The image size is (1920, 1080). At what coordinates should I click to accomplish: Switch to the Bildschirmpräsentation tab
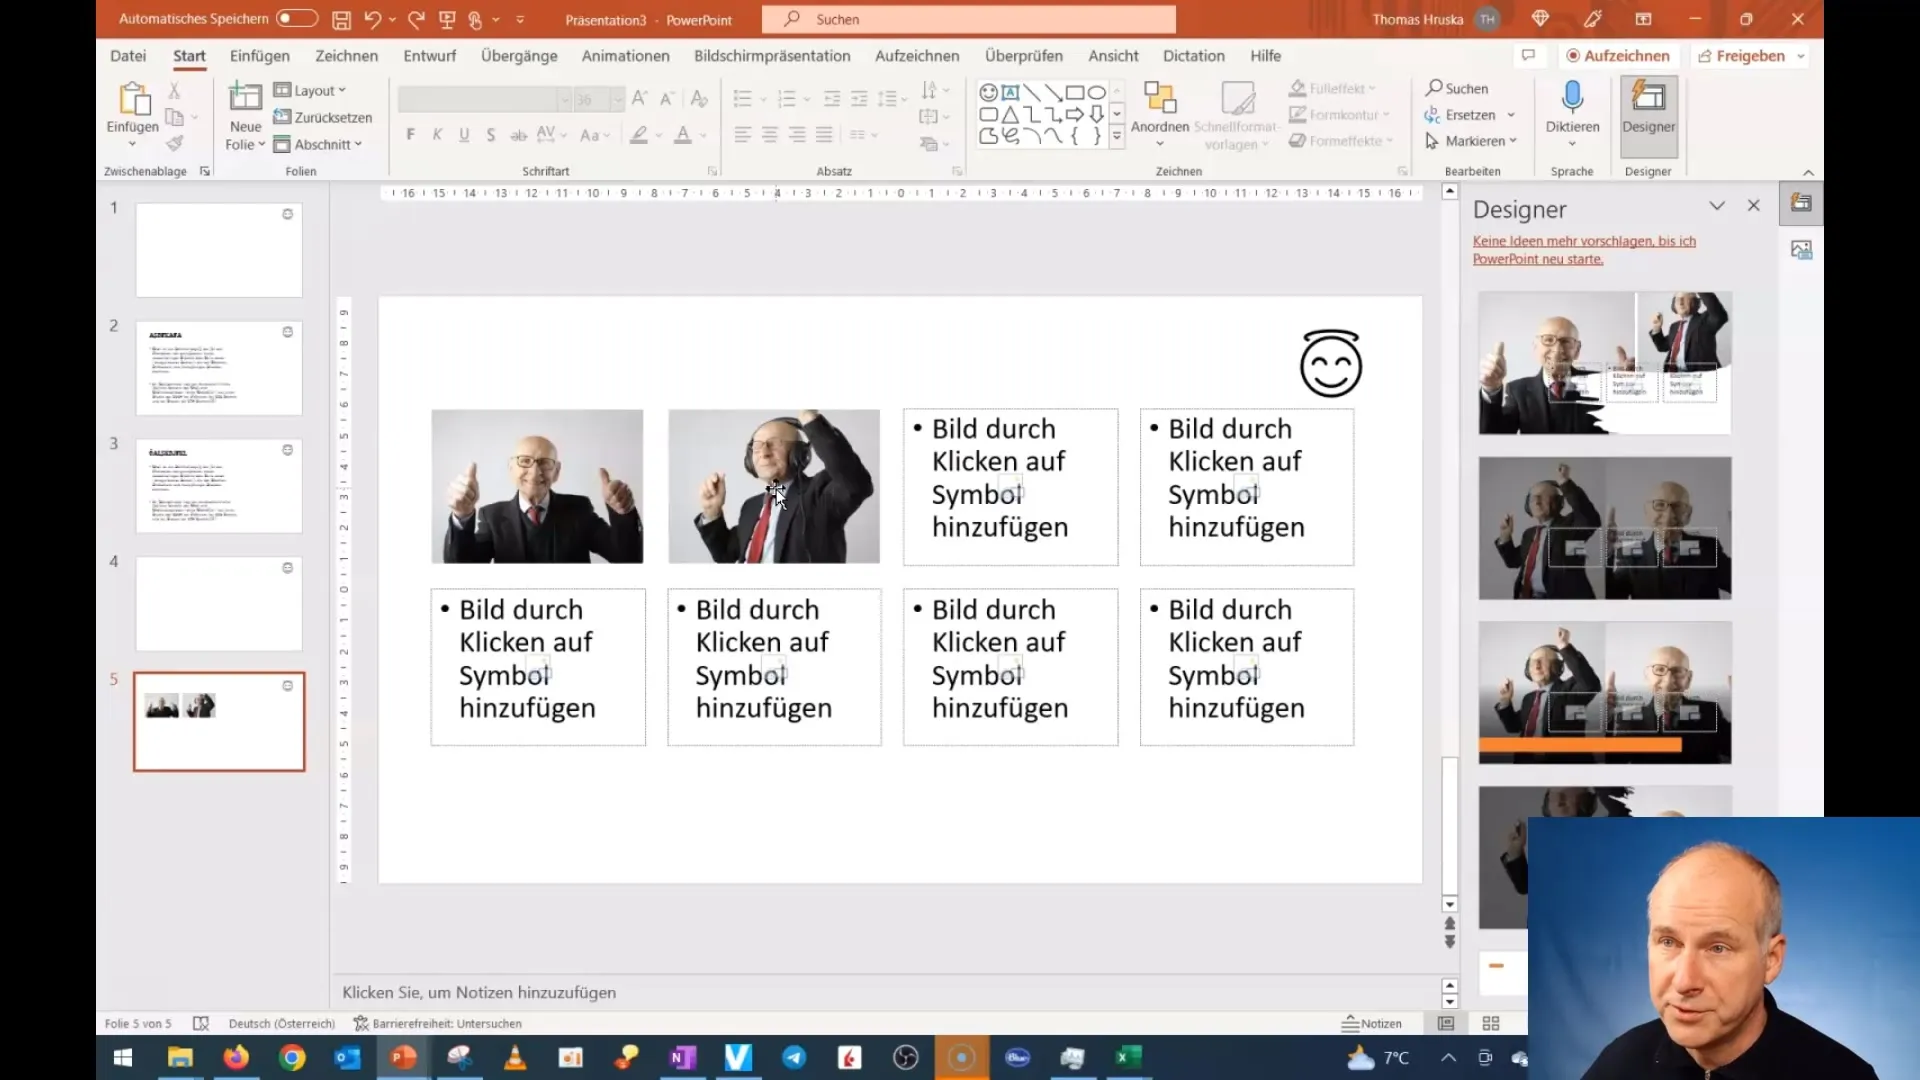[772, 56]
